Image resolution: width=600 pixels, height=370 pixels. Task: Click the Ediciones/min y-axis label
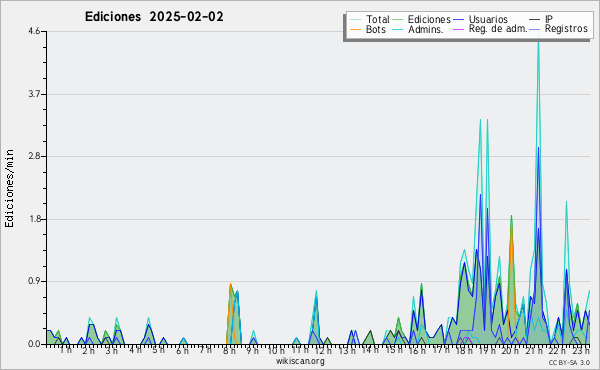[x=9, y=188]
